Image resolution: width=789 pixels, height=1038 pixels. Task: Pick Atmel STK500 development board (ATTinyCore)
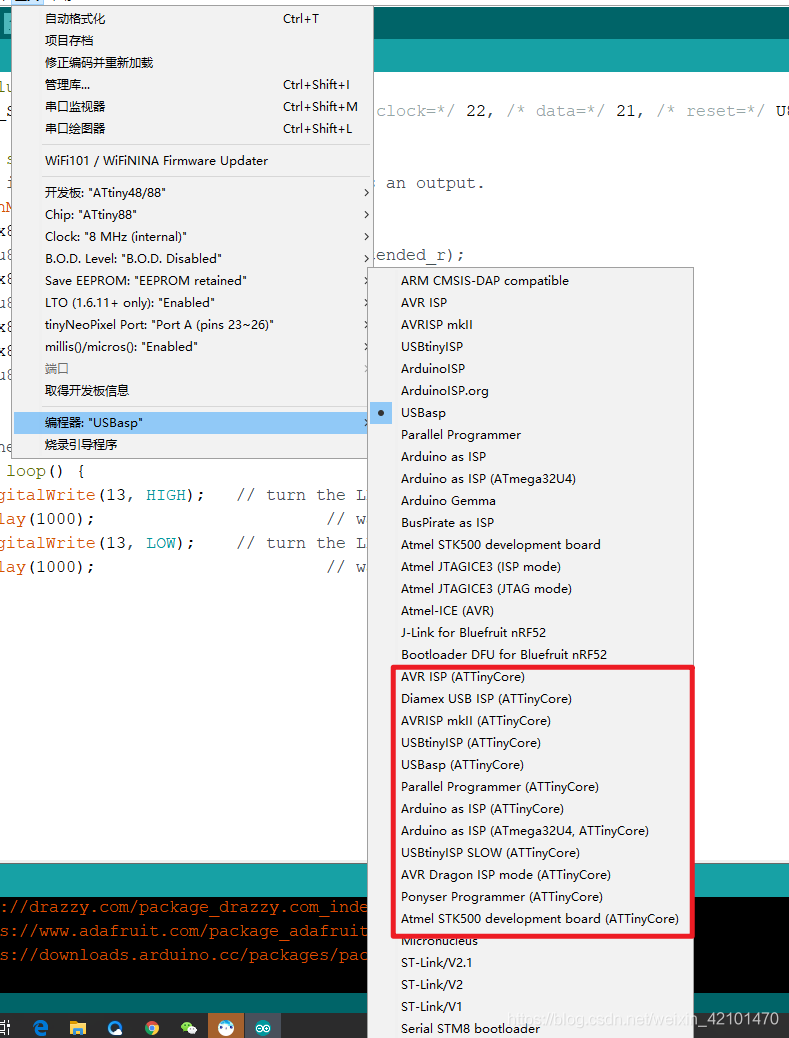point(532,918)
